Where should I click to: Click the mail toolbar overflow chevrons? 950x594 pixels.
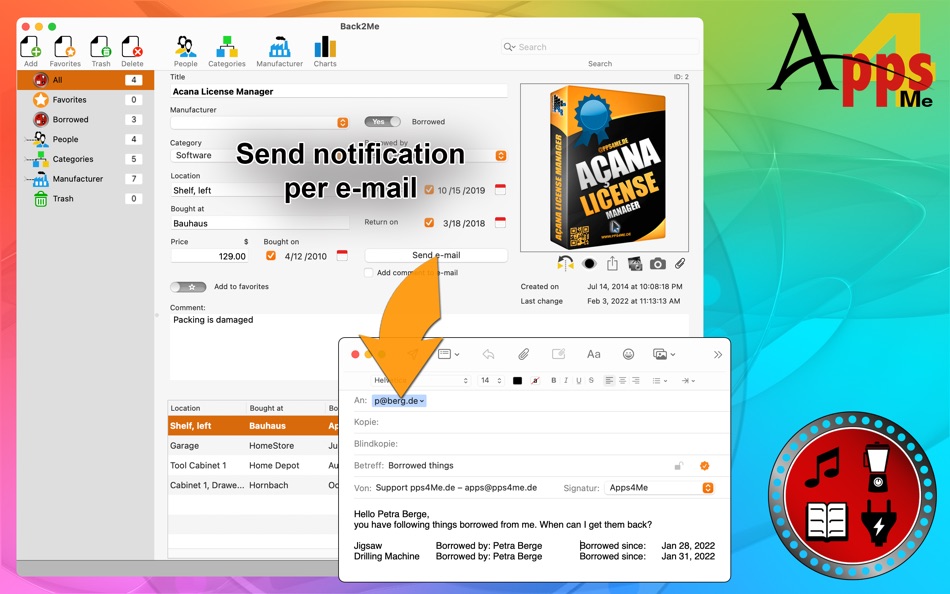click(x=718, y=355)
